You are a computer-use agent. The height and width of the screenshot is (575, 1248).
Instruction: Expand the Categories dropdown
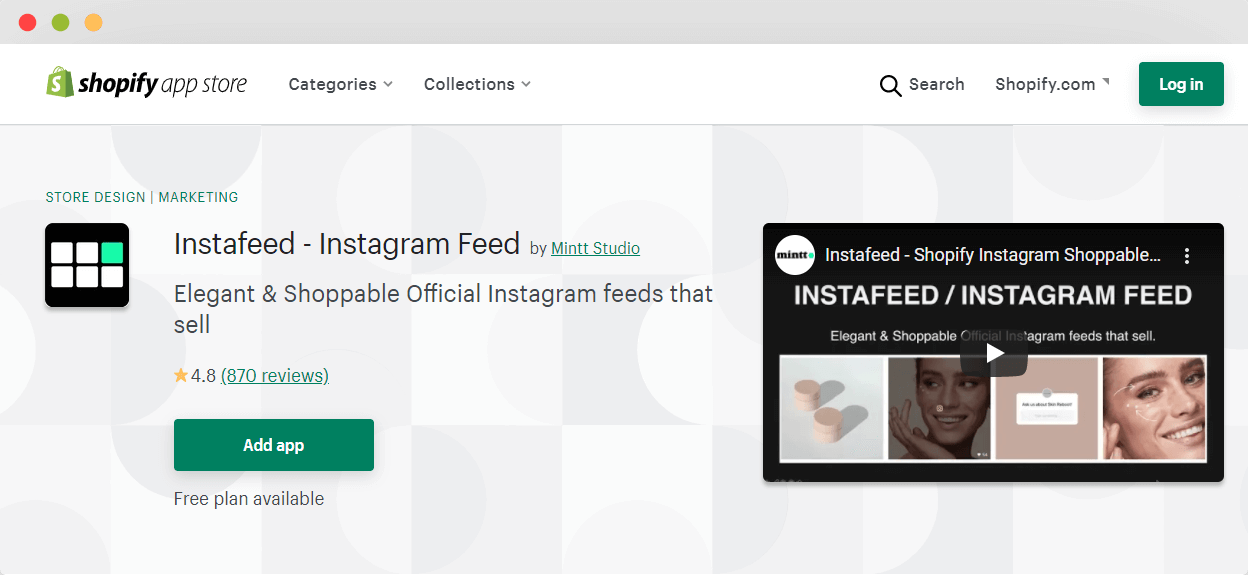point(340,84)
